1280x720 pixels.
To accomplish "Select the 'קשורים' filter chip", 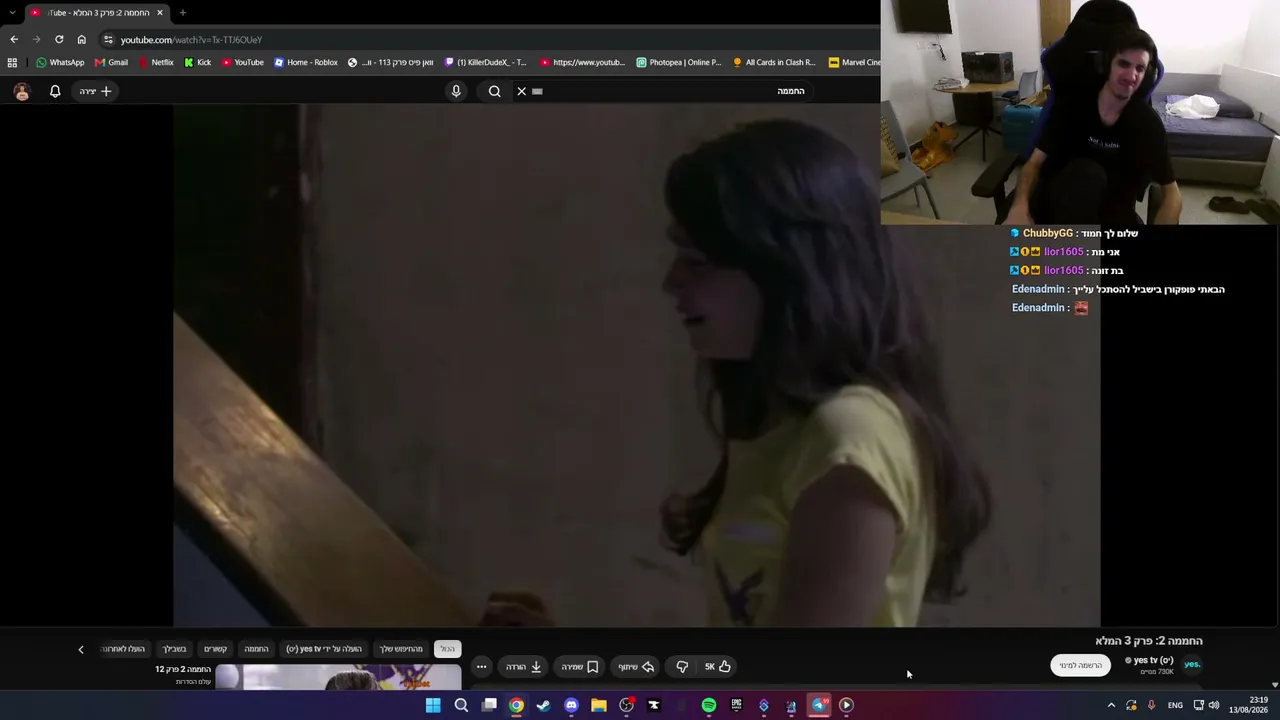I will click(216, 649).
